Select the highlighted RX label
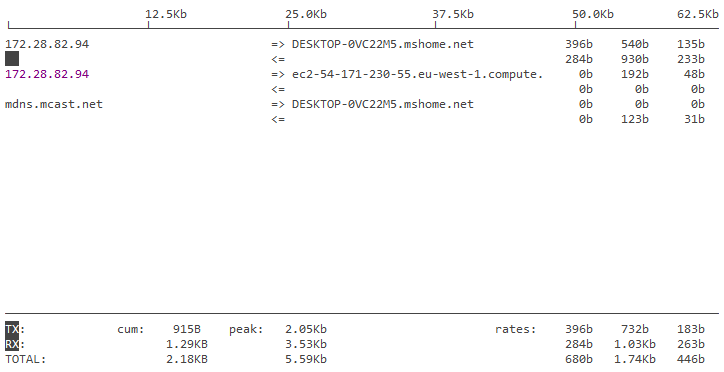724x372 pixels. point(12,344)
